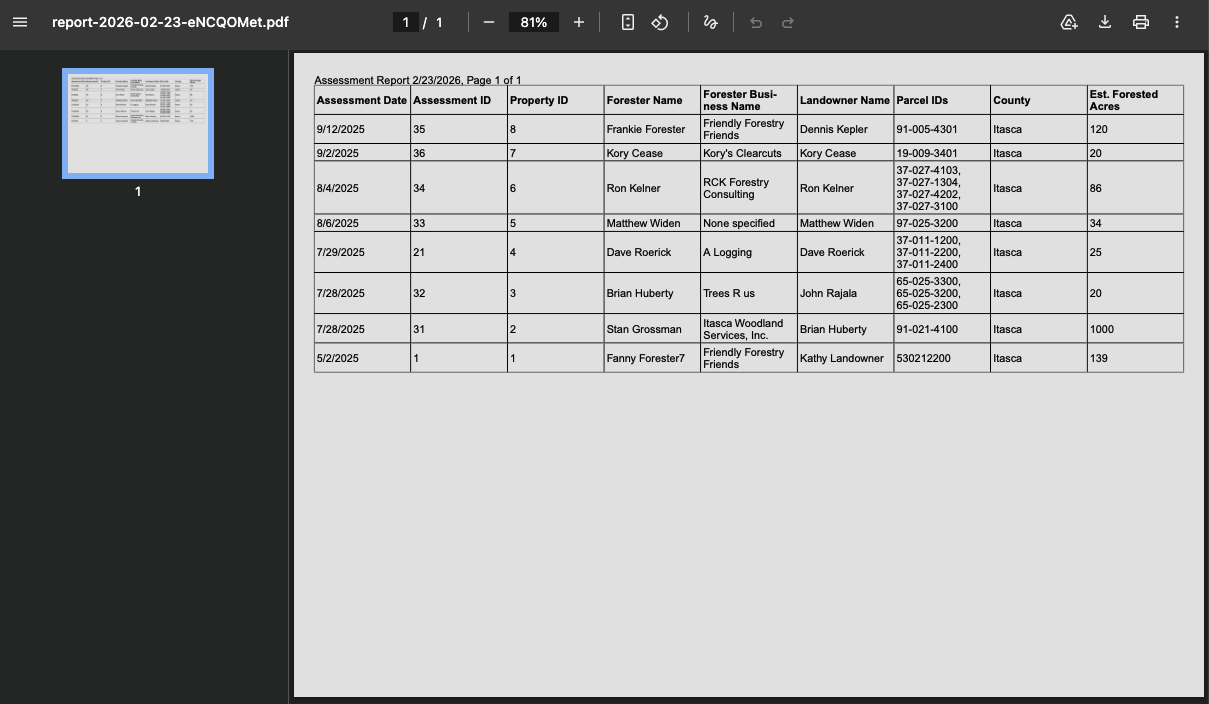Viewport: 1209px width, 704px height.
Task: Zoom out with the minus icon
Action: point(488,22)
